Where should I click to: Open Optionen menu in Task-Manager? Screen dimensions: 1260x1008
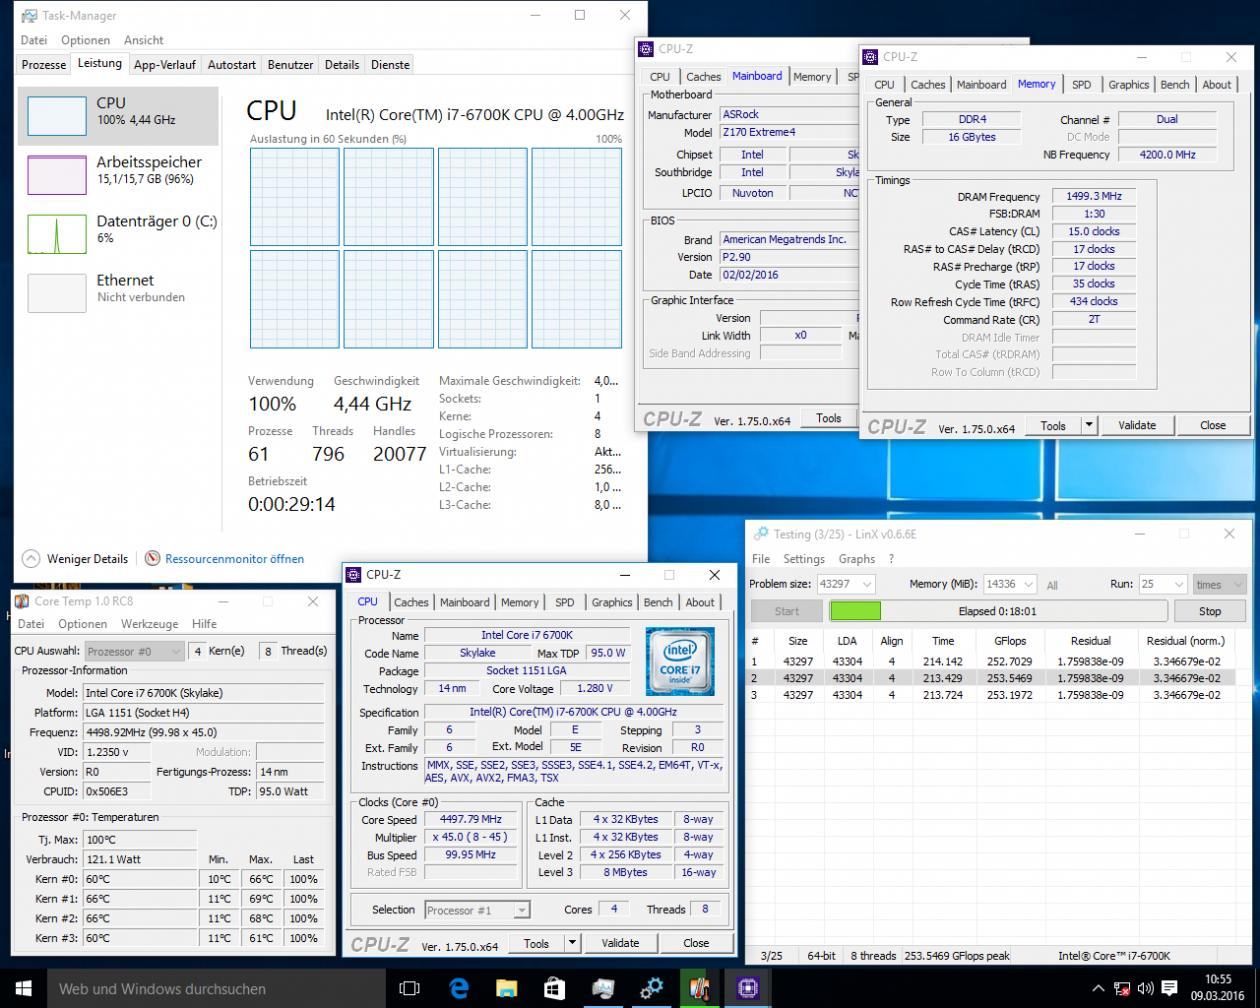[85, 40]
